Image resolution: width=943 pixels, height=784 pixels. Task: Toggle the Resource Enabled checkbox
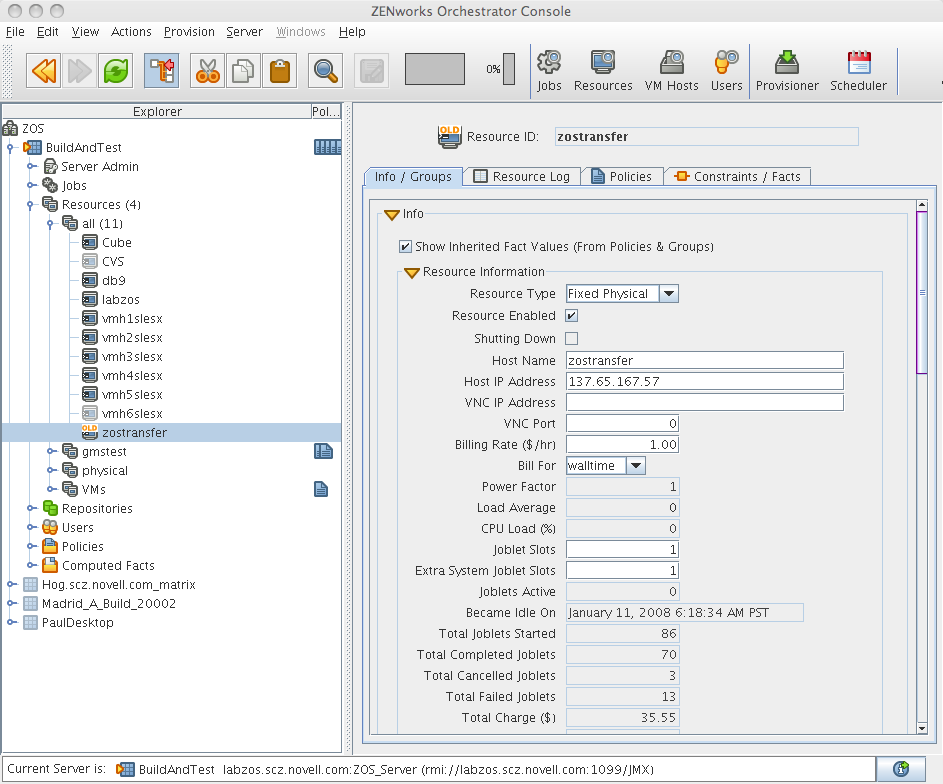[x=572, y=316]
